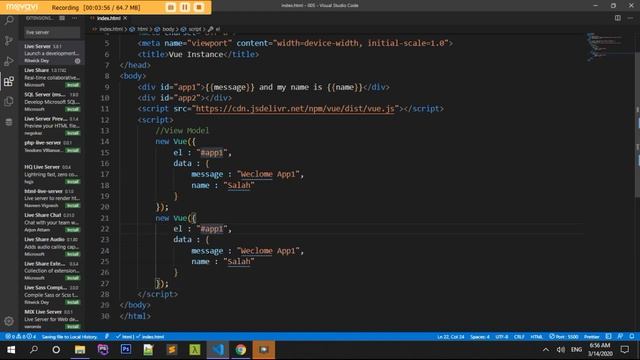
Task: Click Spaces: 4 indentation status
Action: coord(480,337)
